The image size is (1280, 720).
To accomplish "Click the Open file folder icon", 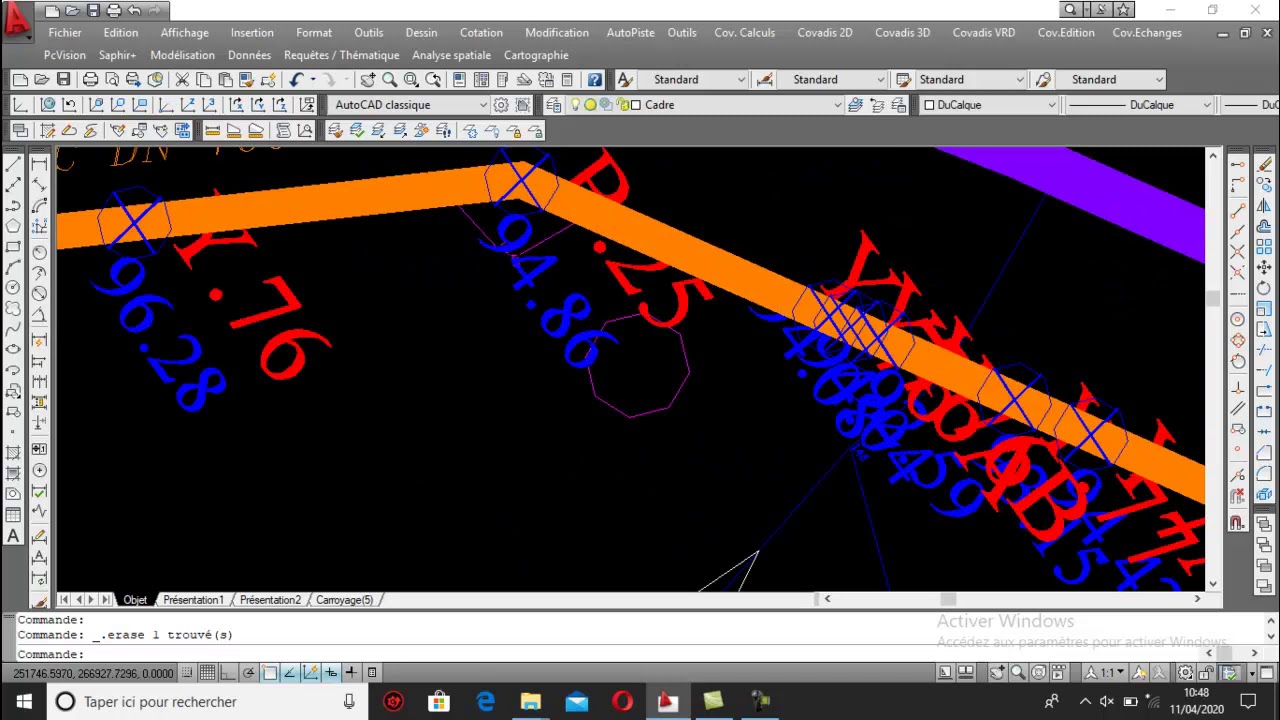I will point(42,79).
